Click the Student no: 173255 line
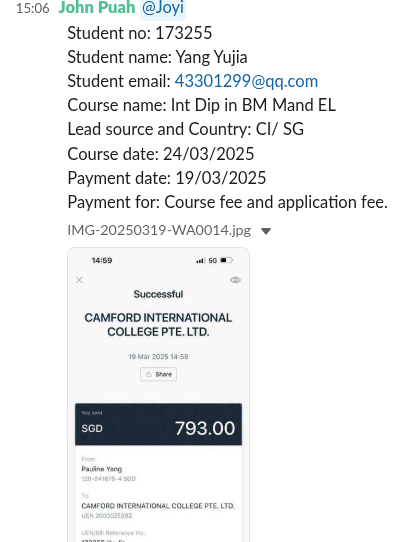Screen dimensions: 404x542 tap(140, 33)
